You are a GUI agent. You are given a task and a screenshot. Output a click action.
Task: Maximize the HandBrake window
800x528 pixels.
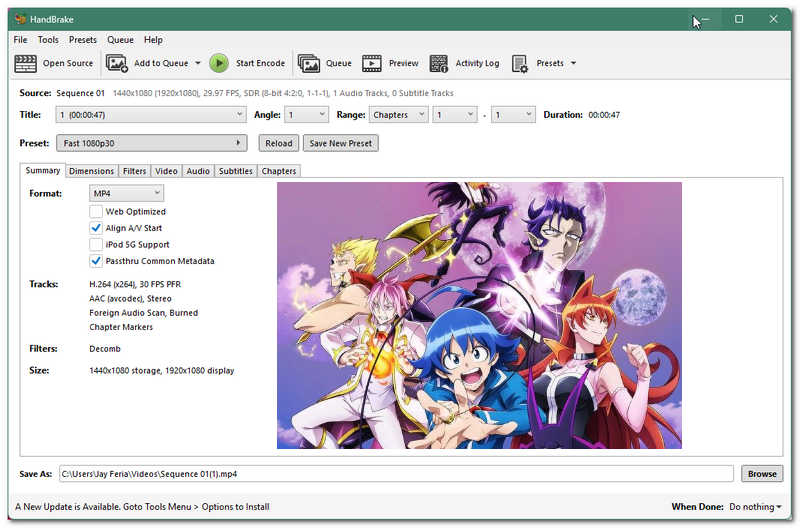739,19
